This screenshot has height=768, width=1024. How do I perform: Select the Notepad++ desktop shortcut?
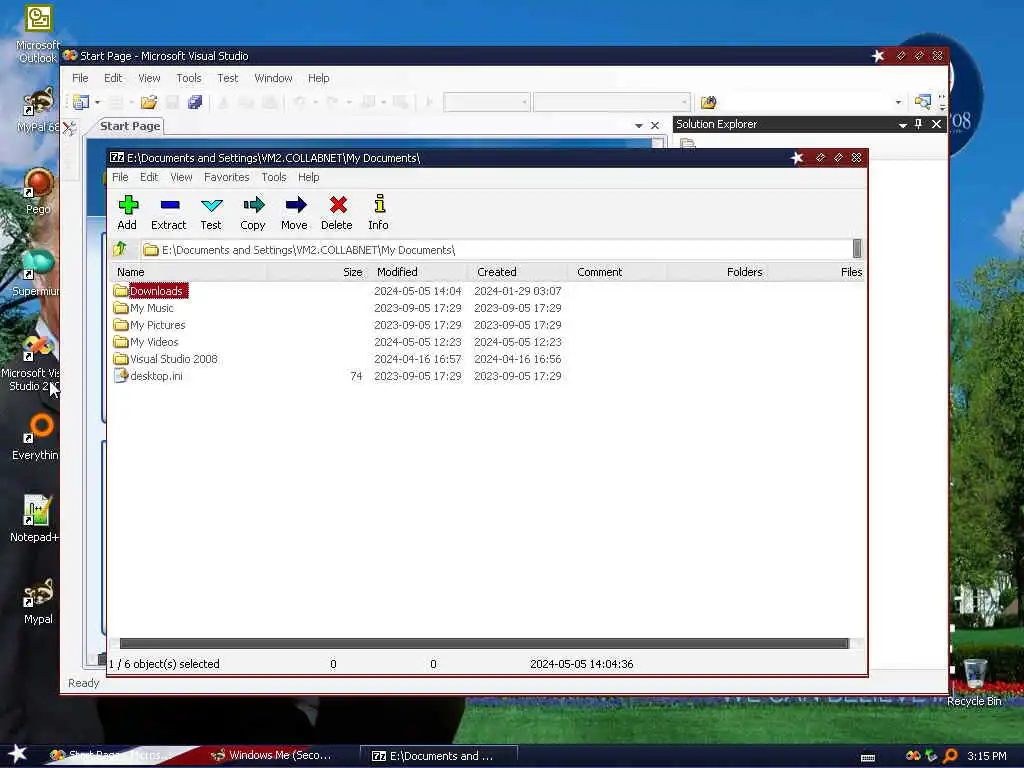click(36, 519)
